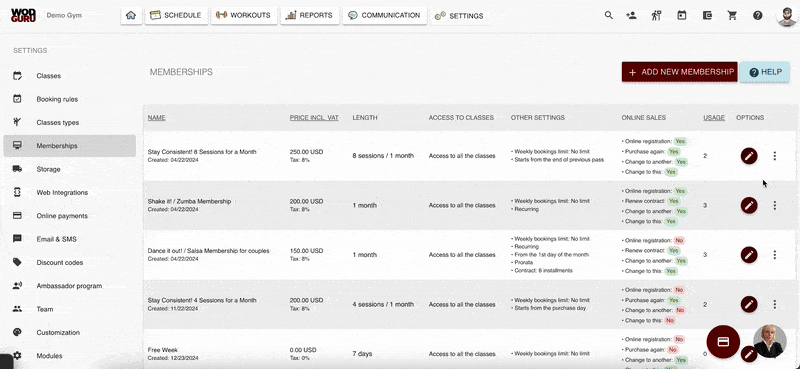Click the round payment card floating button
The image size is (800, 369).
(723, 341)
